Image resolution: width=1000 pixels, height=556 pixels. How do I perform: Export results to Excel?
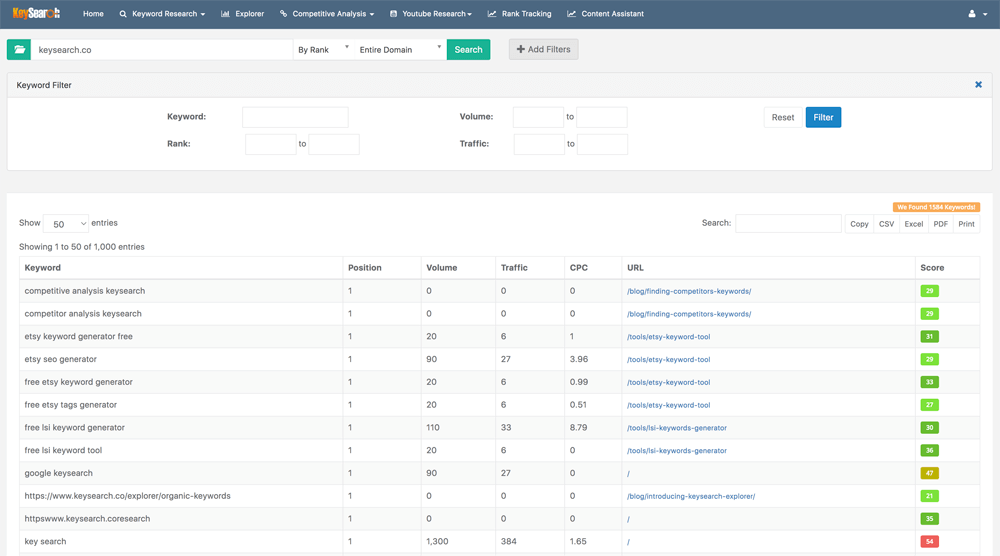tap(913, 224)
